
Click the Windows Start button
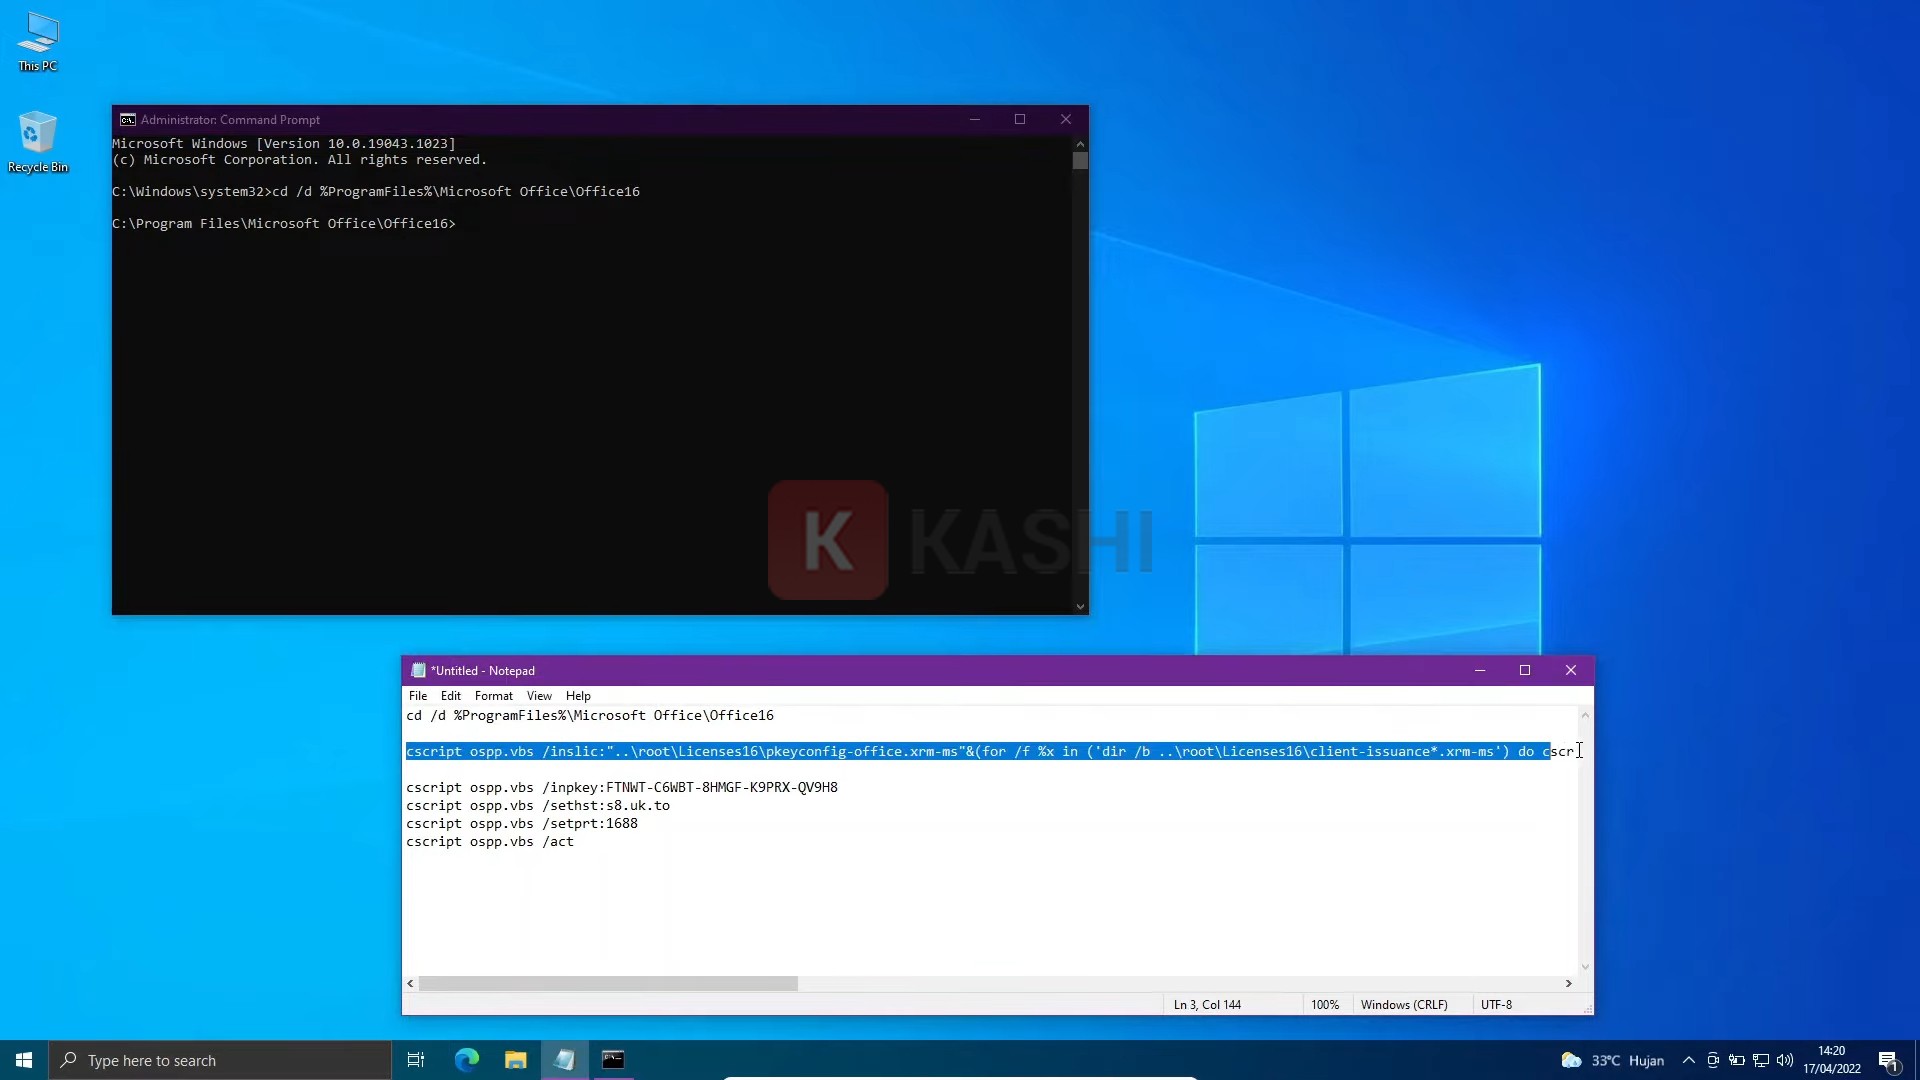tap(24, 1060)
